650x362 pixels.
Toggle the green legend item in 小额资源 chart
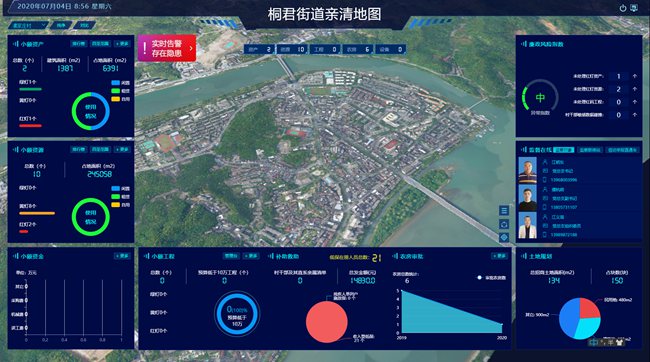point(120,197)
